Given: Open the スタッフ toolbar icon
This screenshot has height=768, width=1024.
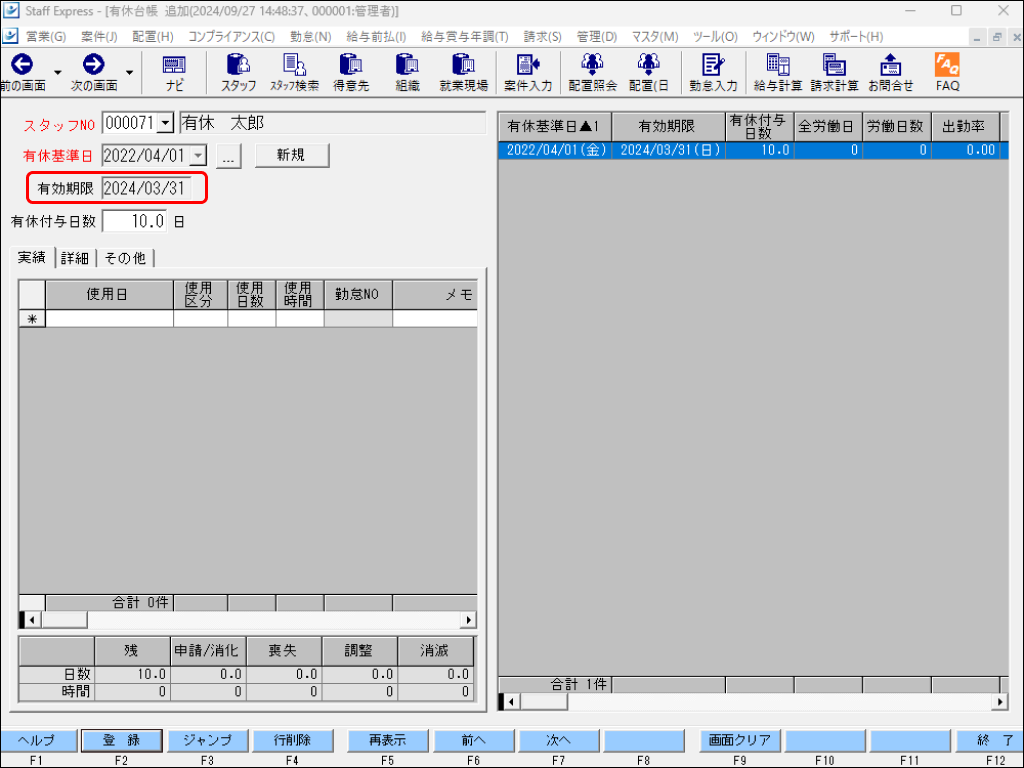Looking at the screenshot, I should [238, 72].
